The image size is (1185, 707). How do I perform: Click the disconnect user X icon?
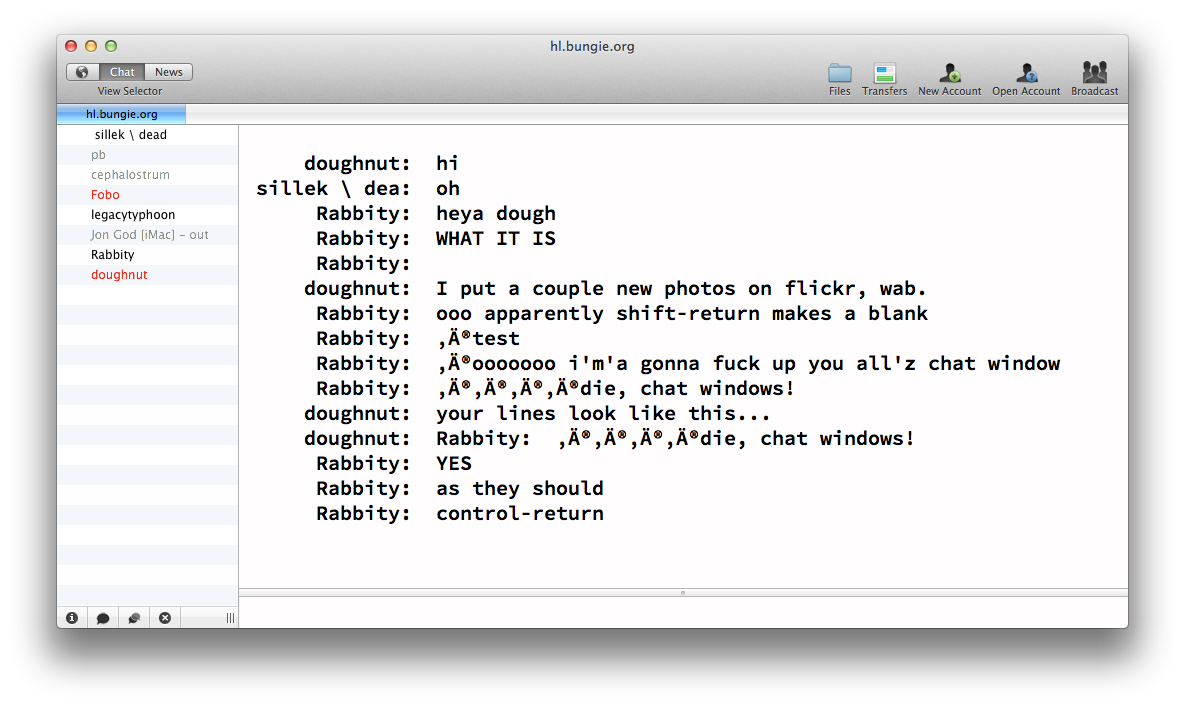[x=165, y=618]
